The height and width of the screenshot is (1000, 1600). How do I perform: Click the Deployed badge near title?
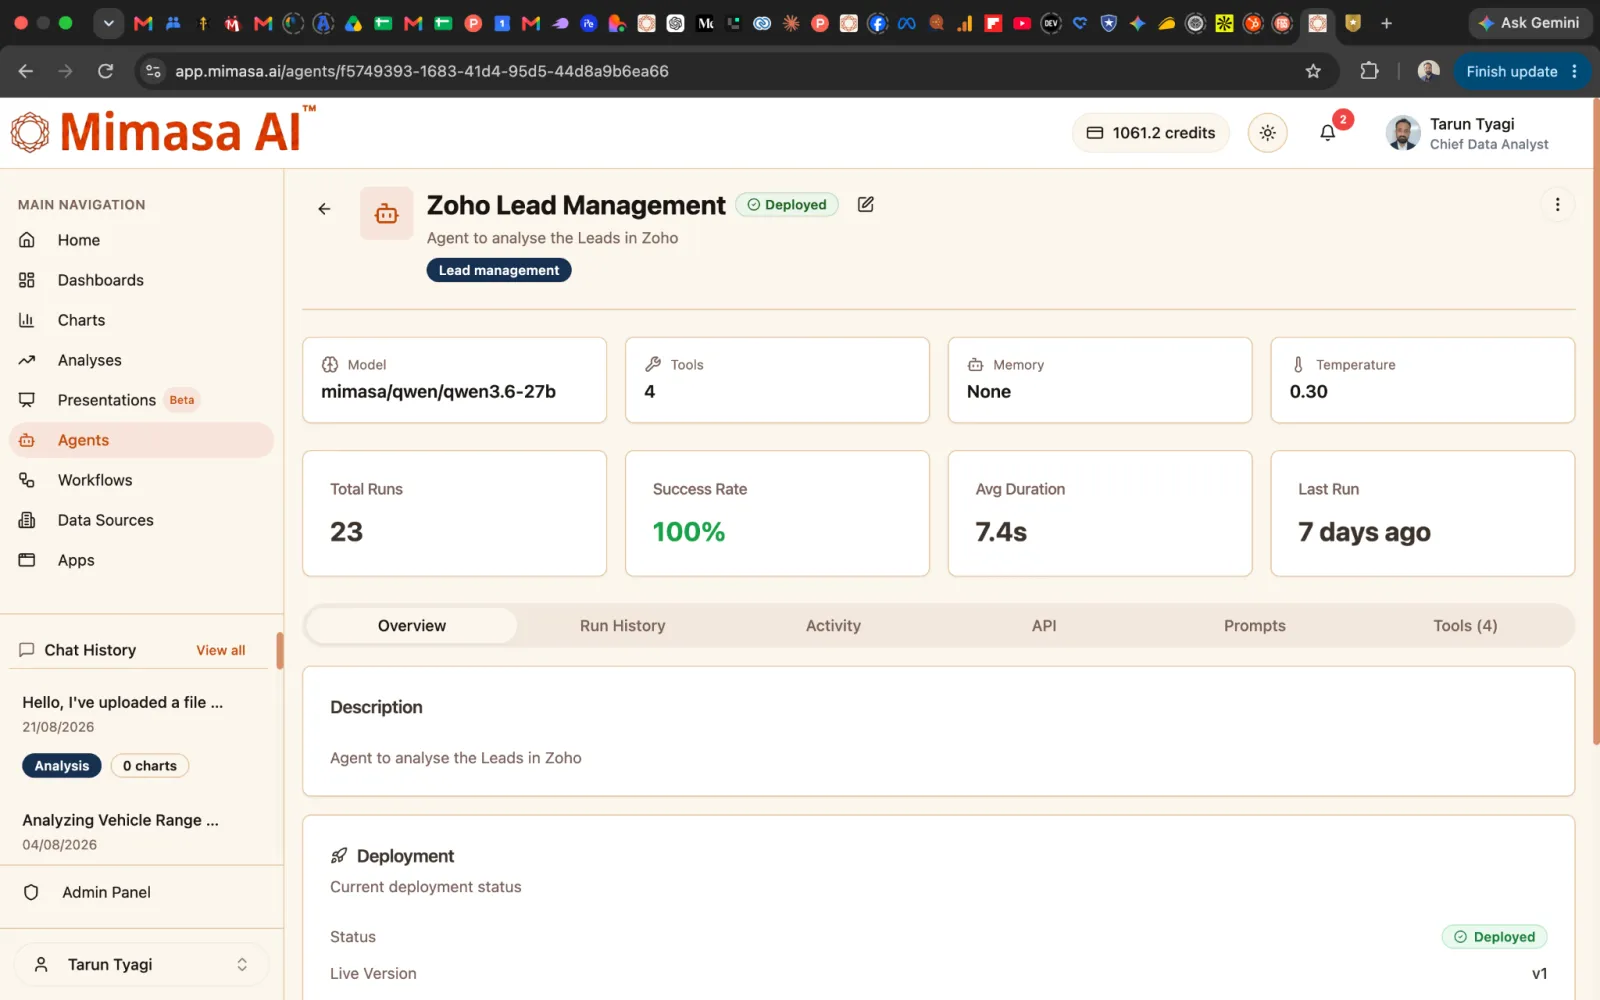(787, 205)
